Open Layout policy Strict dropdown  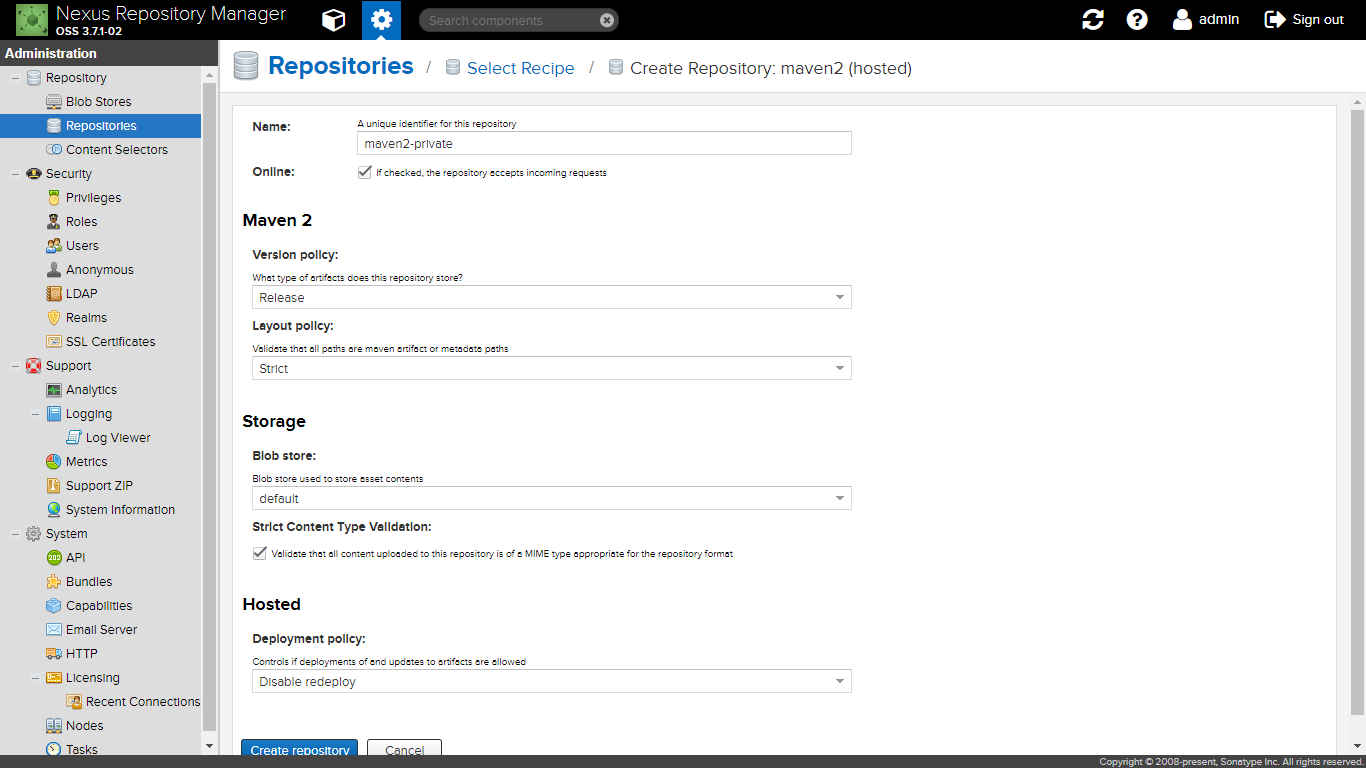pyautogui.click(x=552, y=368)
